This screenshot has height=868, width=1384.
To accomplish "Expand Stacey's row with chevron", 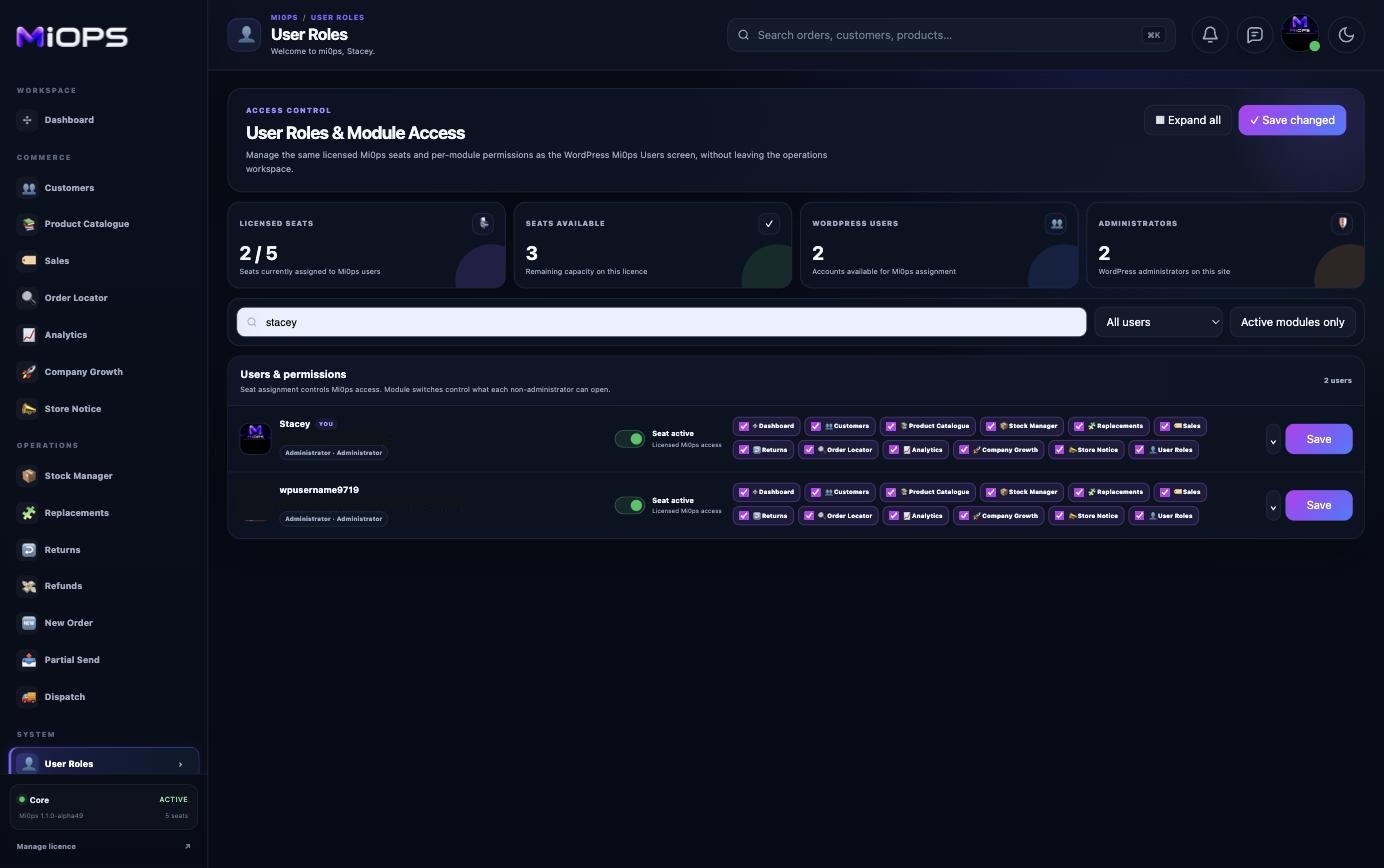I will point(1273,440).
